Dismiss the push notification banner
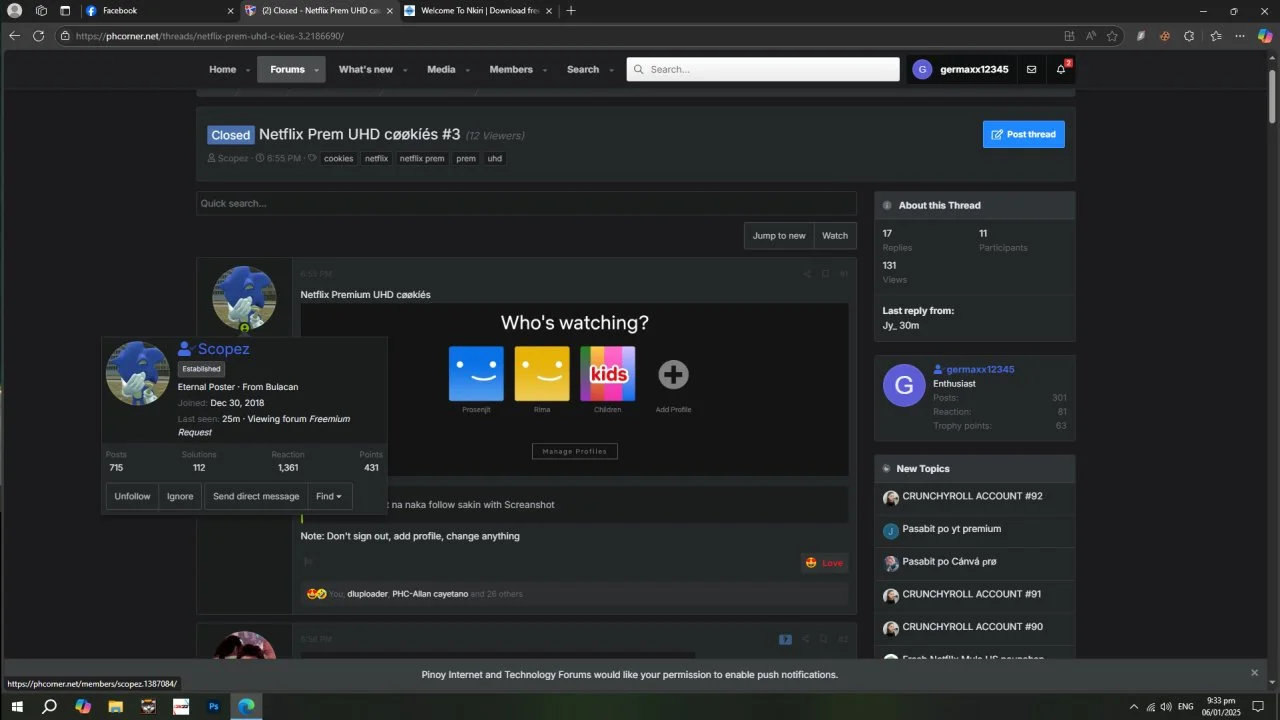The image size is (1280, 720). [x=1254, y=673]
